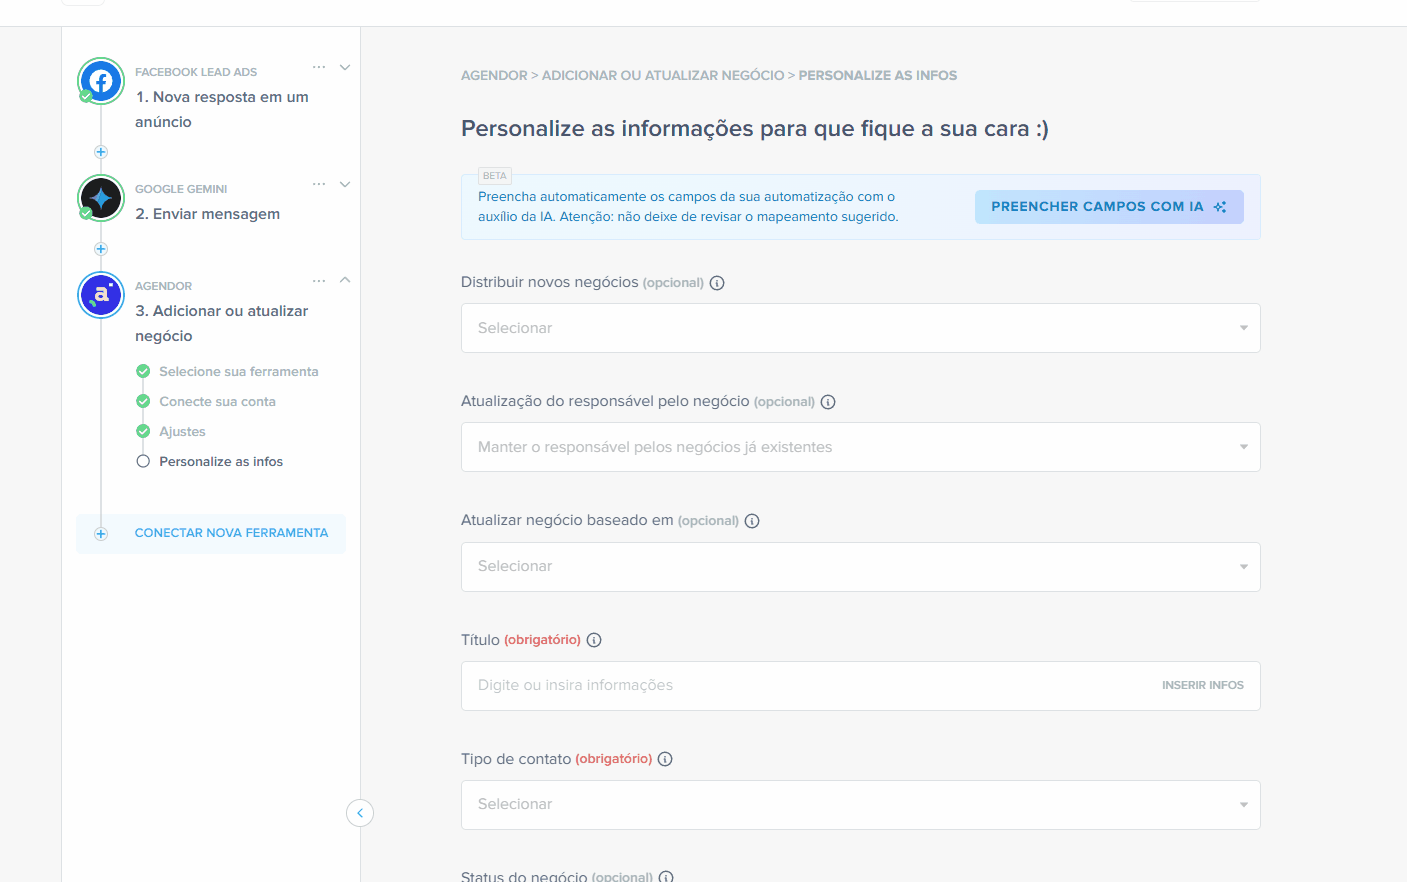Open the Tipo de contato dropdown
This screenshot has width=1407, height=882.
click(860, 804)
